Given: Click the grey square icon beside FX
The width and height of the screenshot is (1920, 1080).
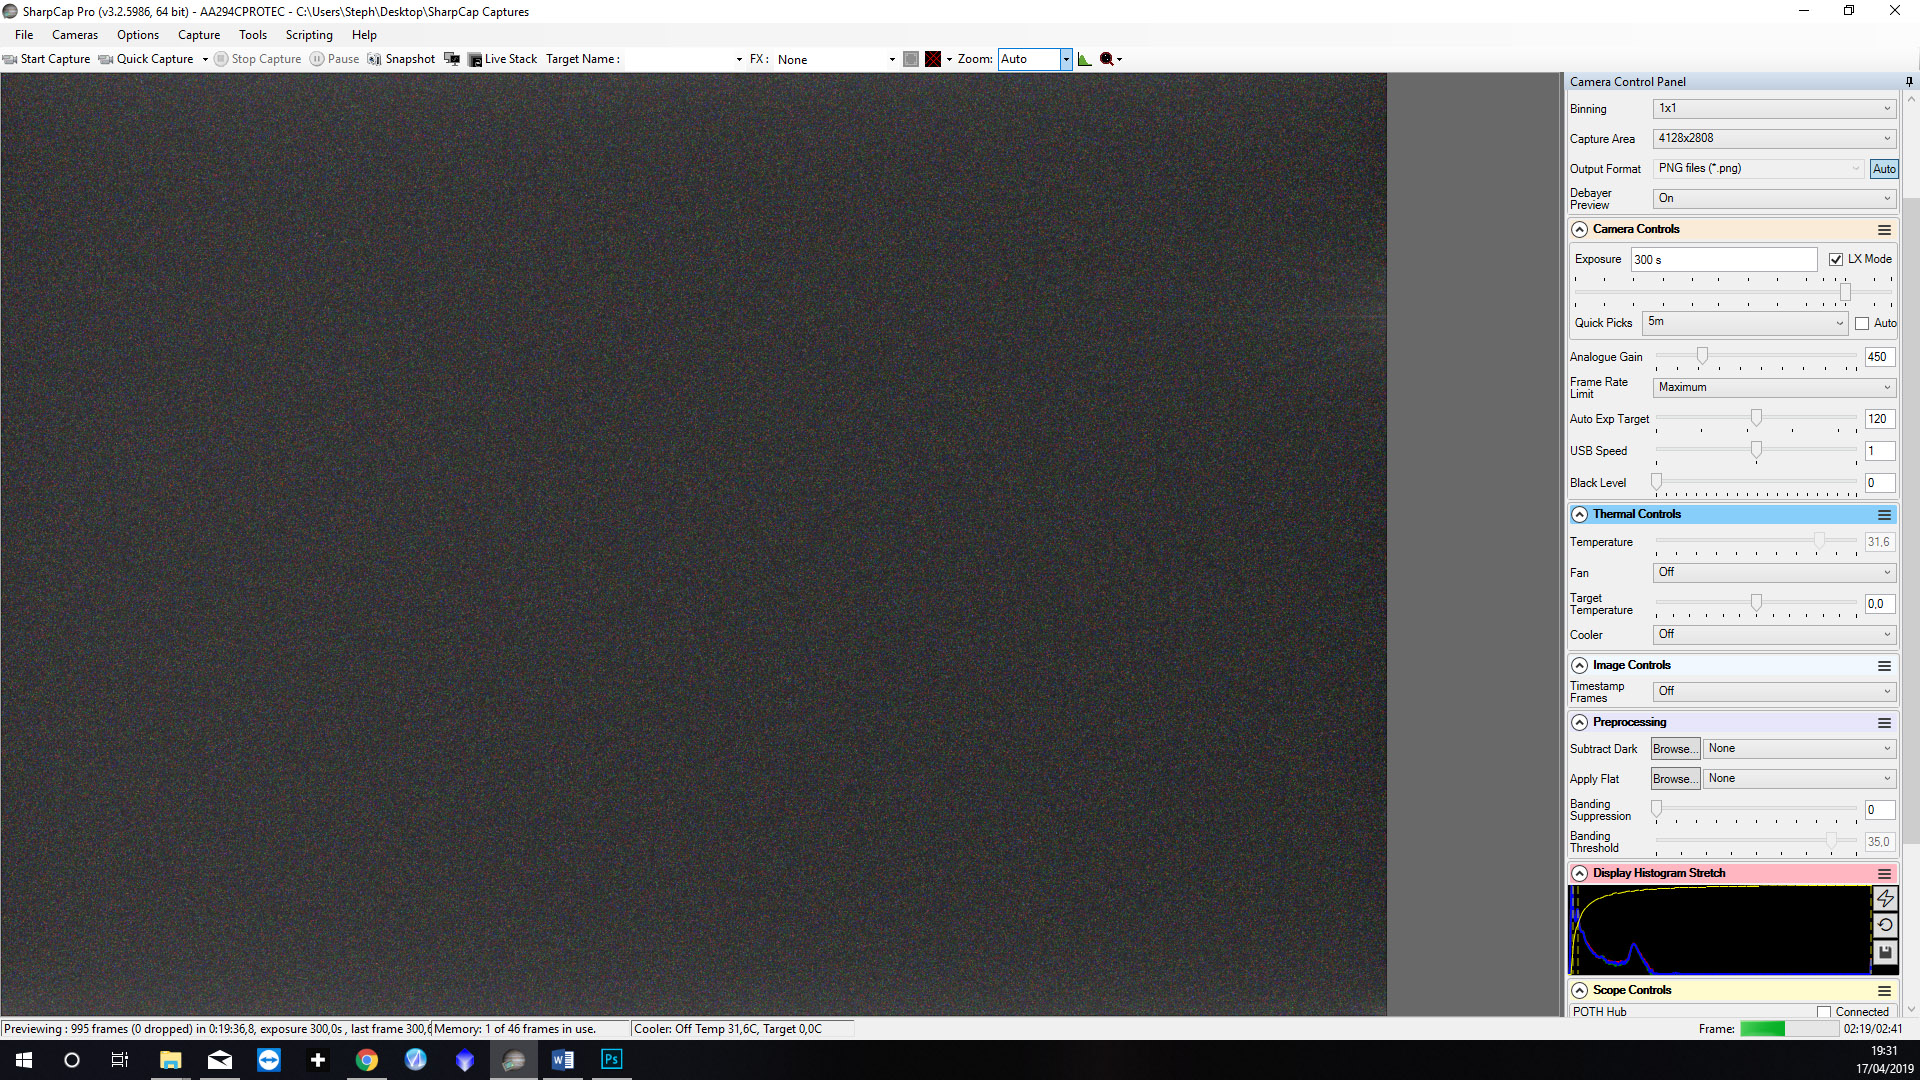Looking at the screenshot, I should point(911,59).
